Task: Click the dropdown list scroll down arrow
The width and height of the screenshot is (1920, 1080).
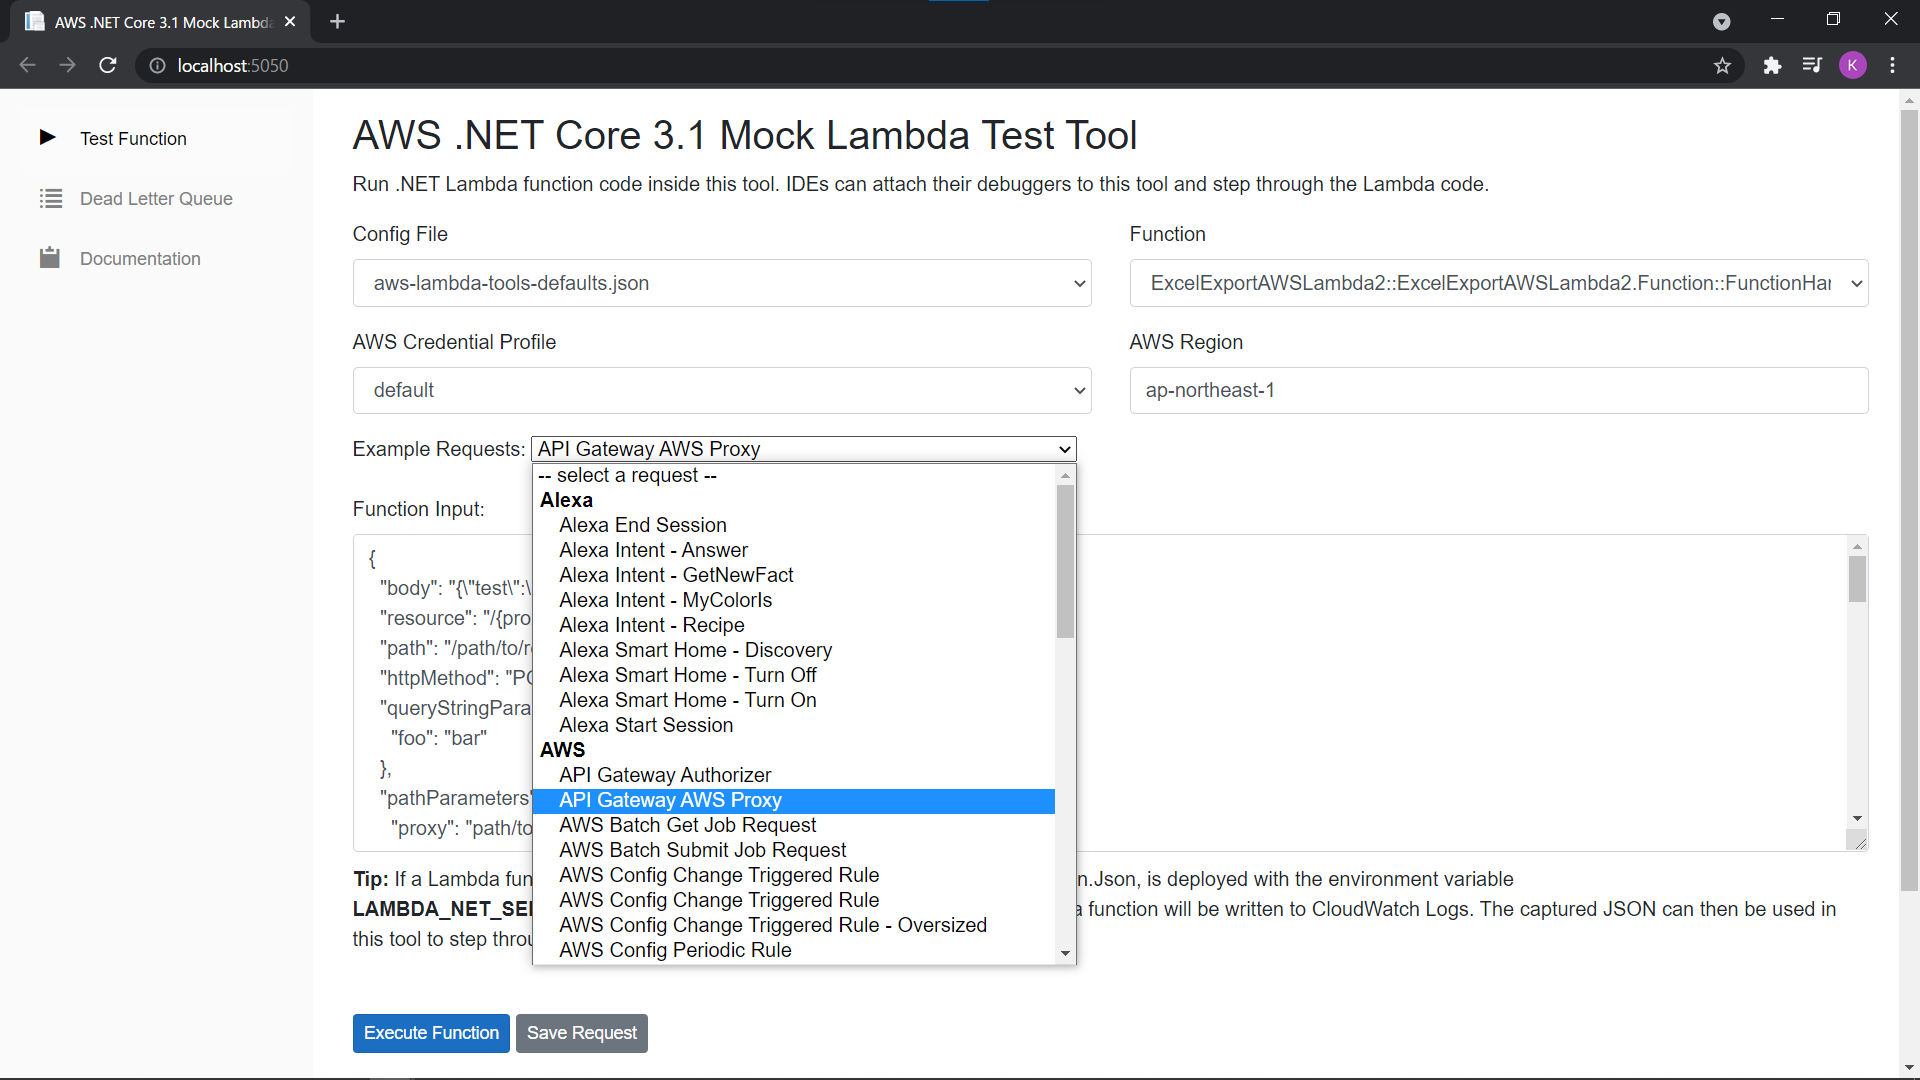Action: click(1065, 953)
